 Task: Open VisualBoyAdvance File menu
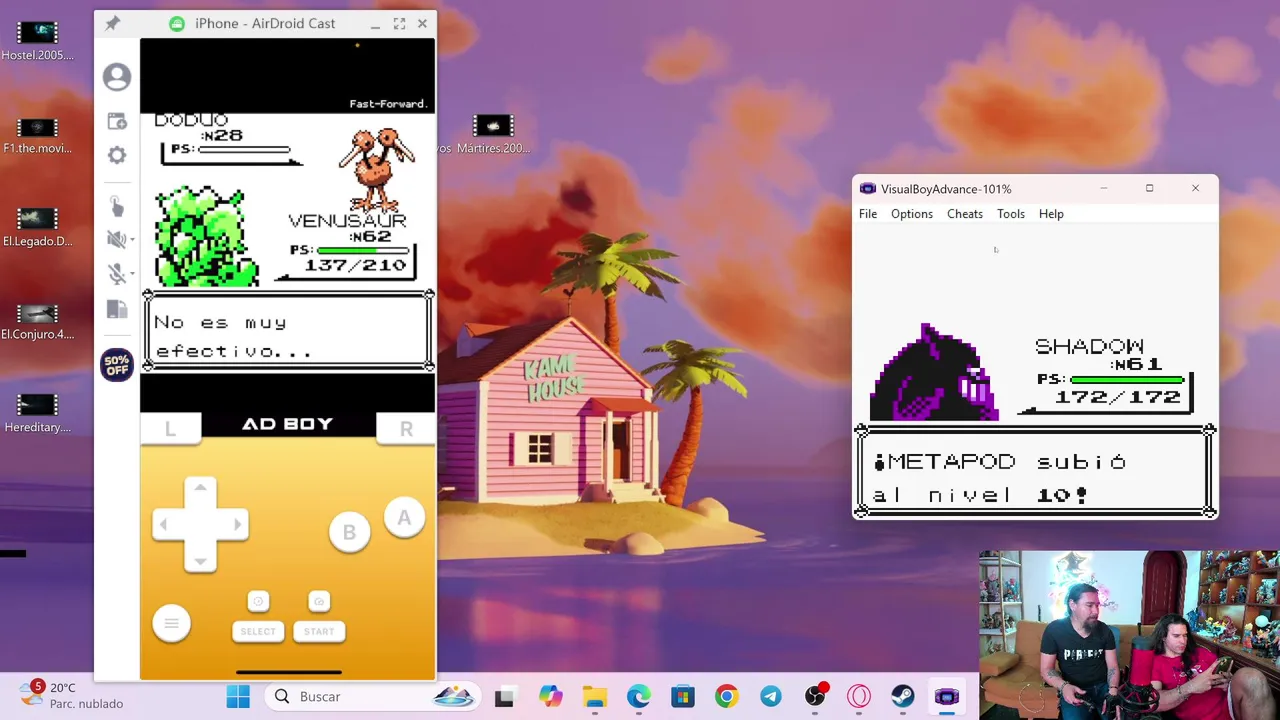click(x=868, y=214)
